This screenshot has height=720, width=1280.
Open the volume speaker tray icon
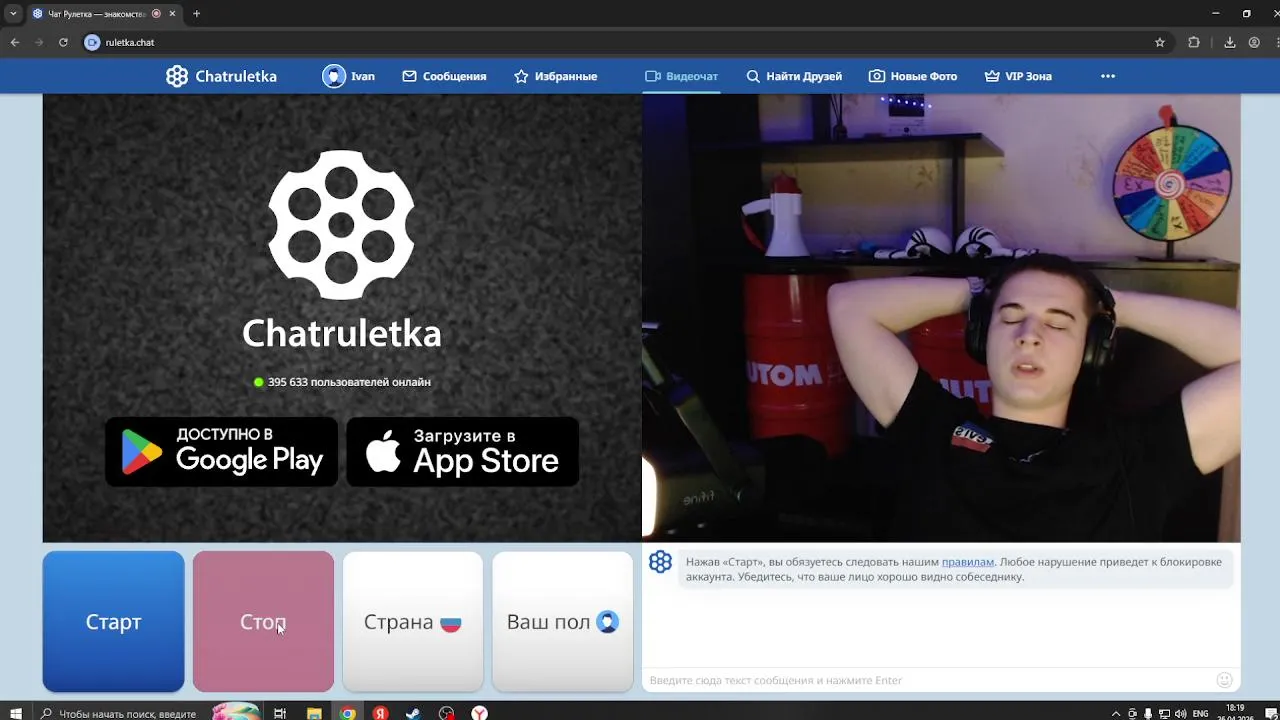click(x=1180, y=713)
